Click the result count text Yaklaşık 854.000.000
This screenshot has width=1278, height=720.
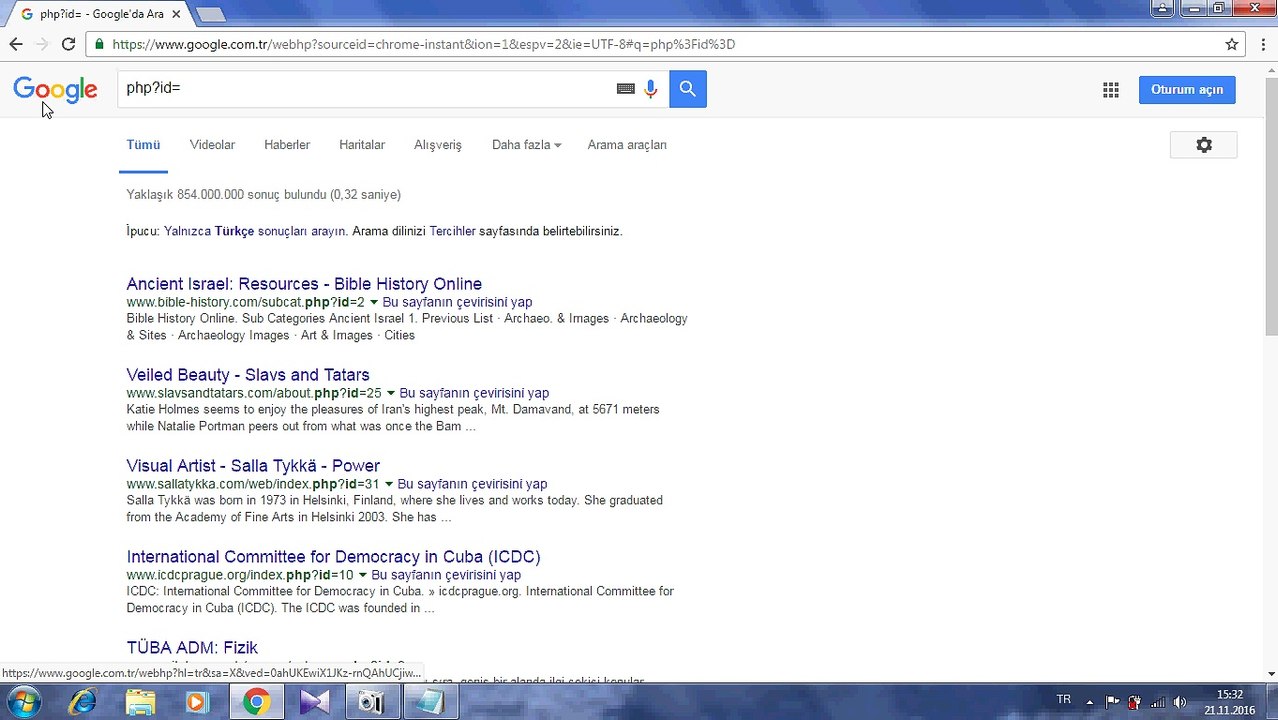pos(263,195)
